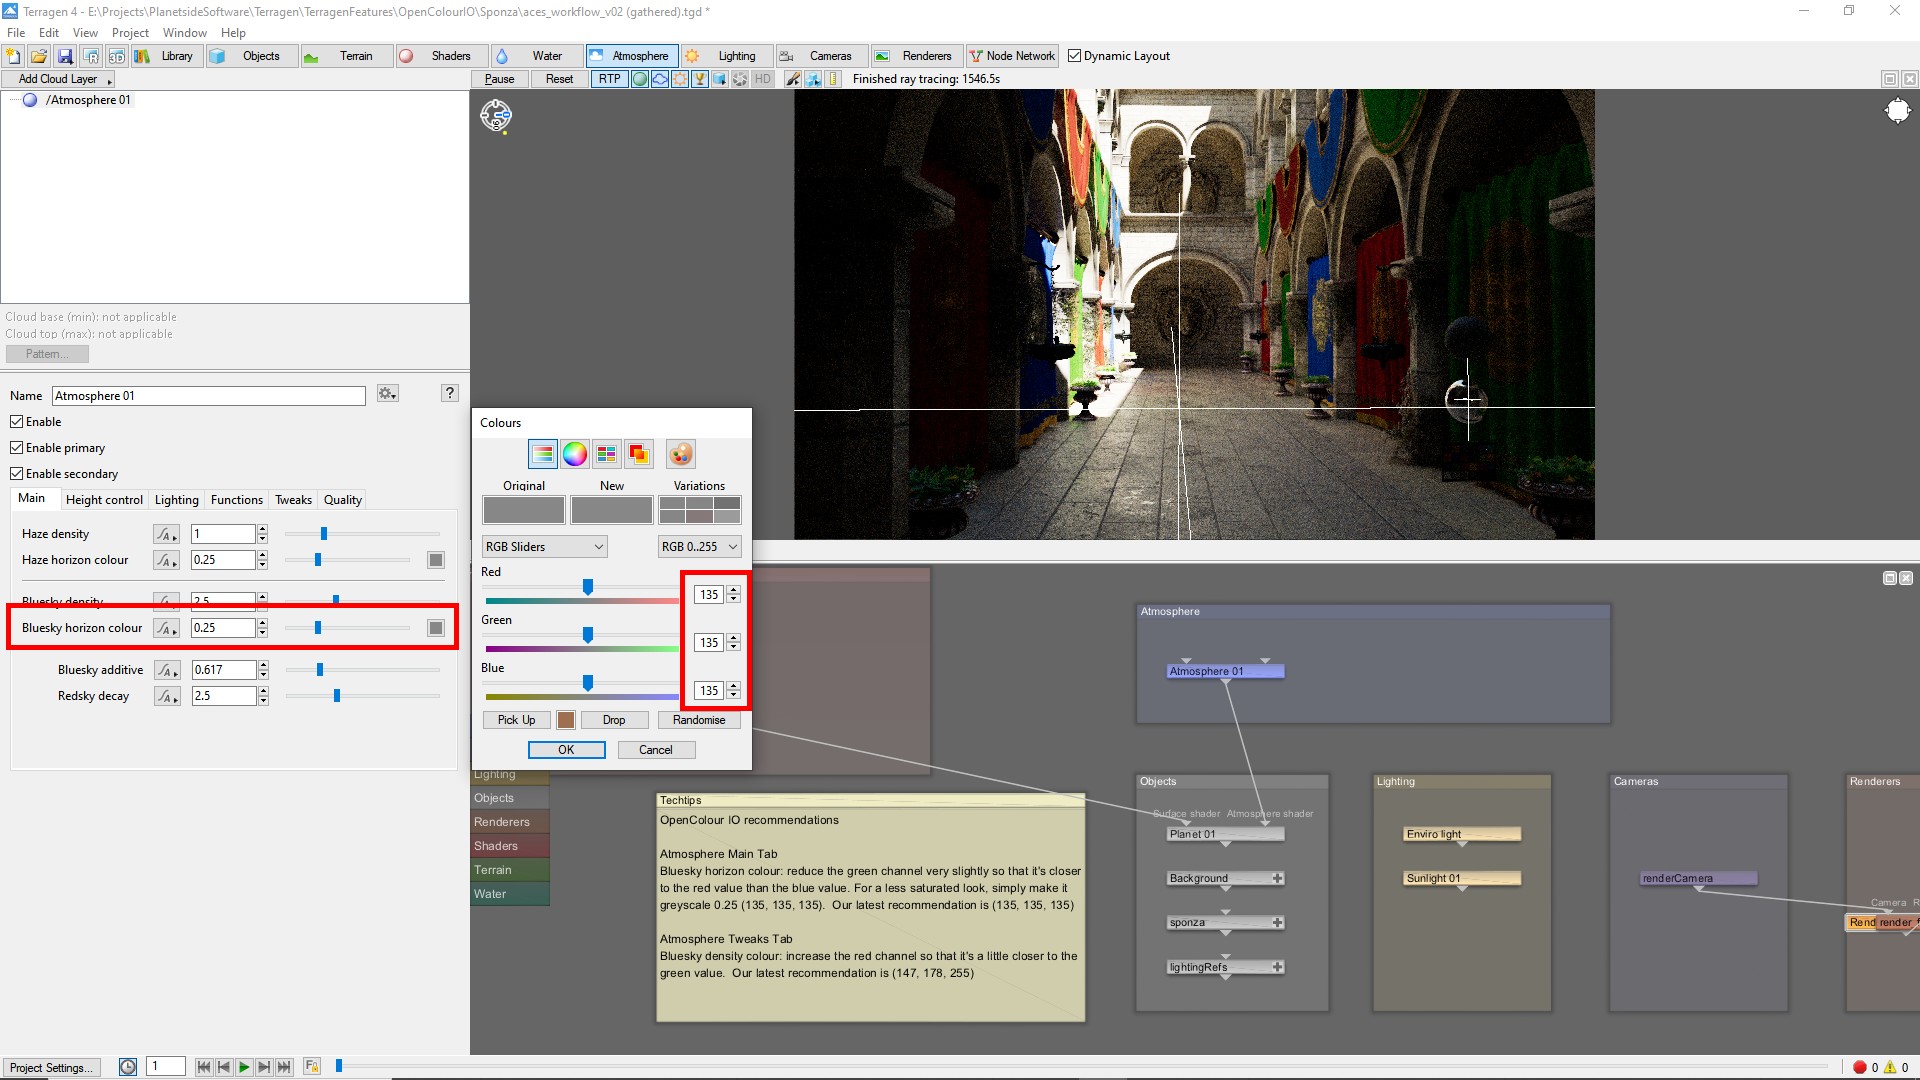Select the colour wheel mode icon
This screenshot has width=1920, height=1080.
575,454
